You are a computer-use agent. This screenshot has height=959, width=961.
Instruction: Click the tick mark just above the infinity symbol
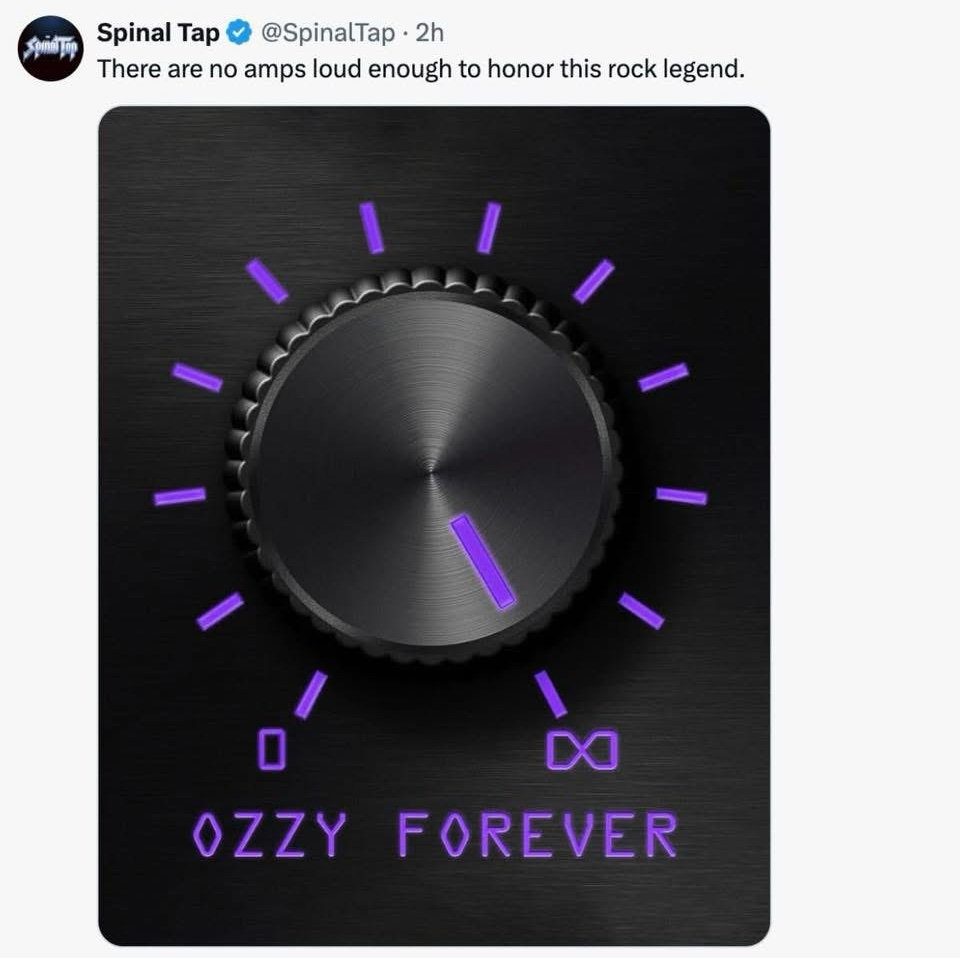(x=550, y=694)
